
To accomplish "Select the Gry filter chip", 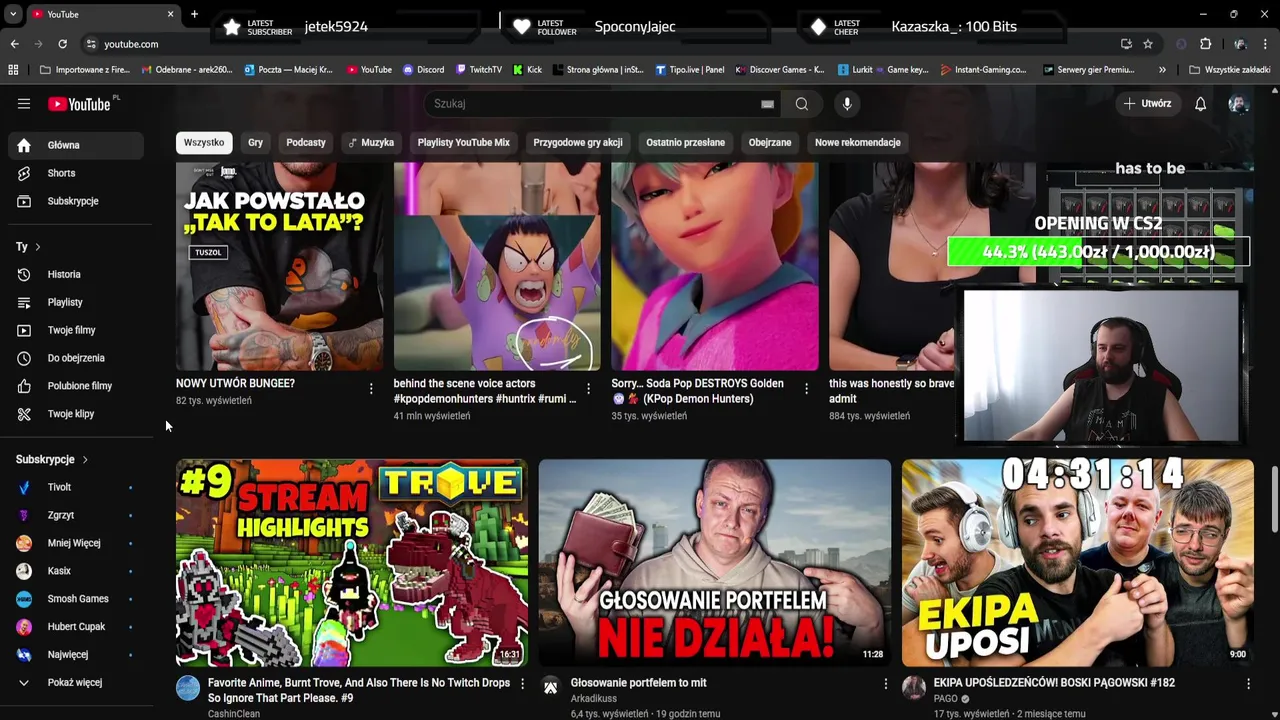I will pos(256,143).
